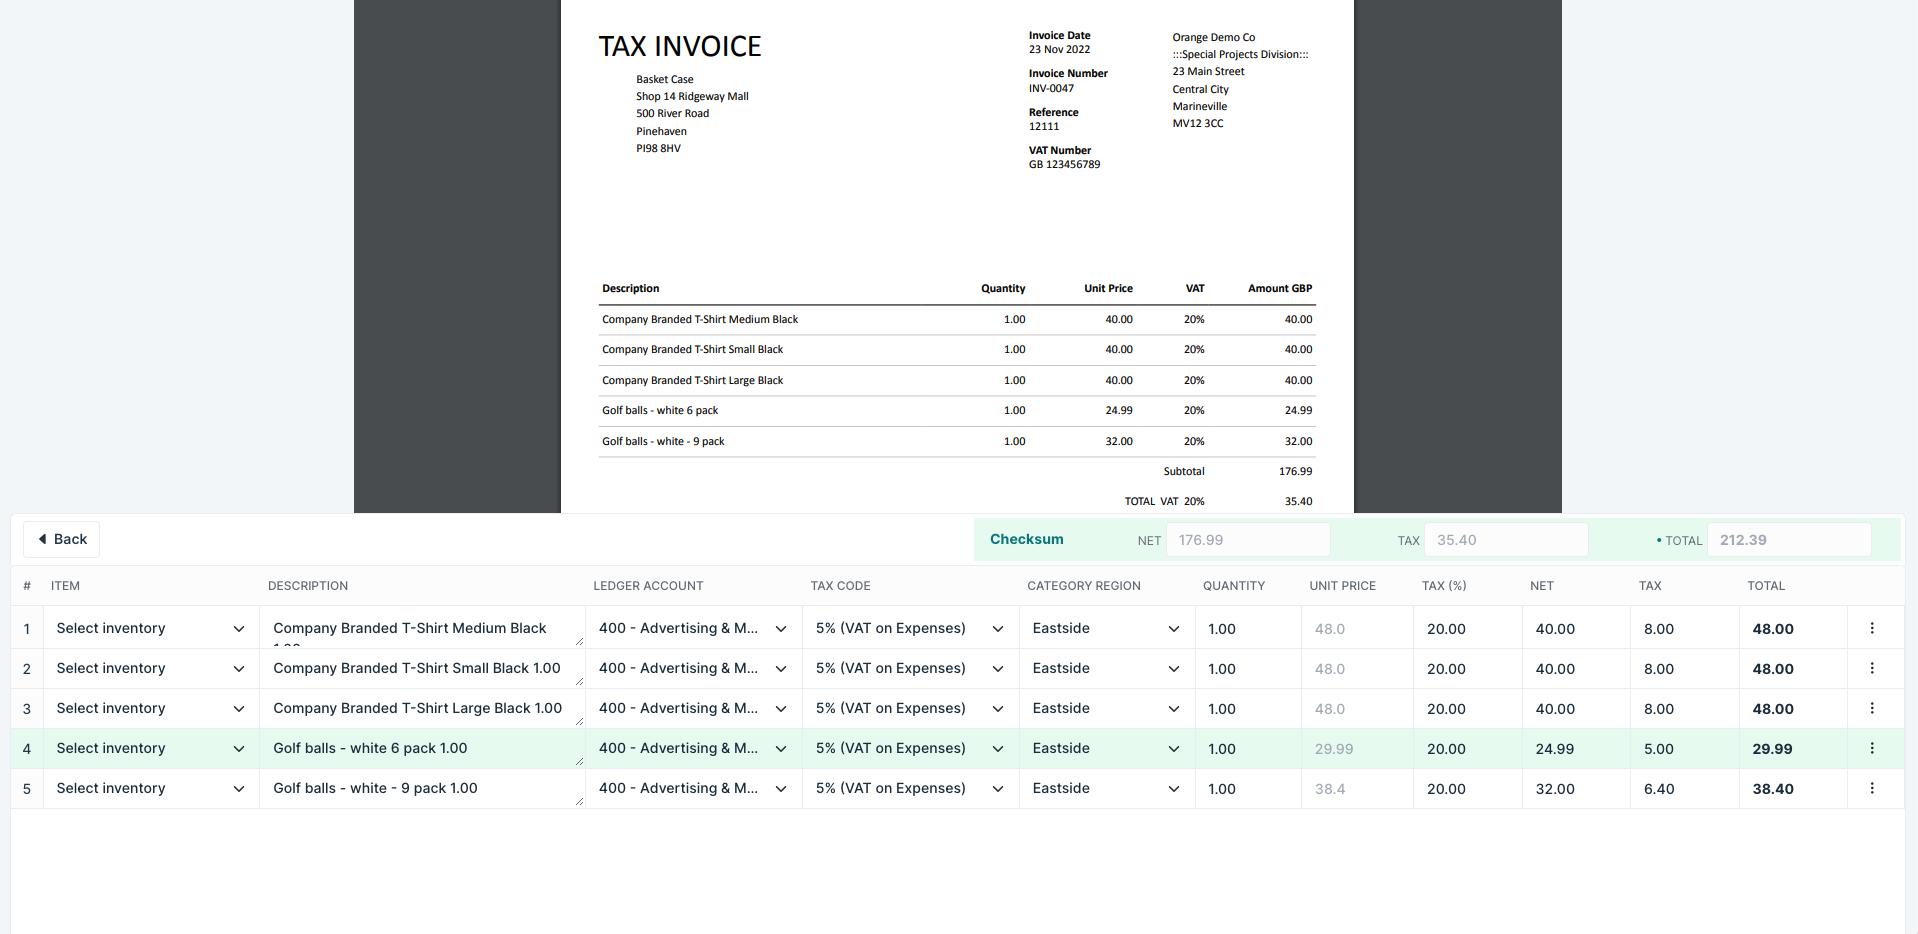Edit description 'Golf balls - white - 9 pack 1.00'
The height and width of the screenshot is (934, 1918).
422,788
